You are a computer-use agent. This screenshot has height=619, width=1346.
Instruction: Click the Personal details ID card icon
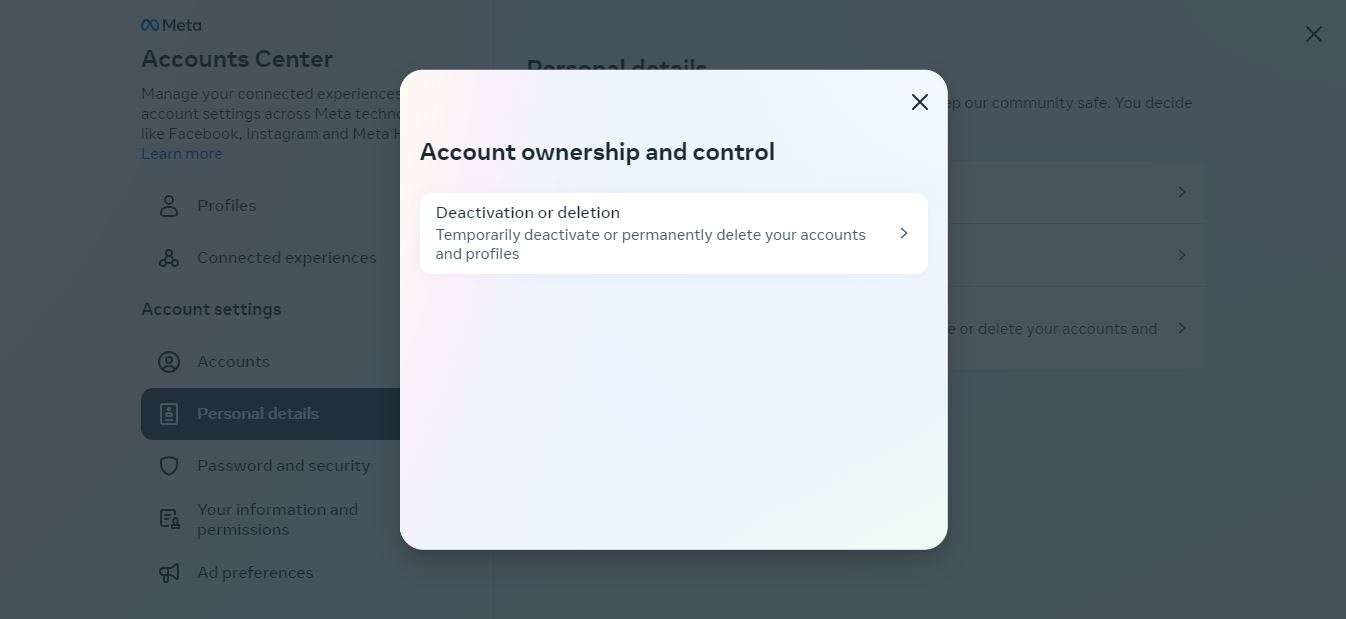tap(169, 414)
